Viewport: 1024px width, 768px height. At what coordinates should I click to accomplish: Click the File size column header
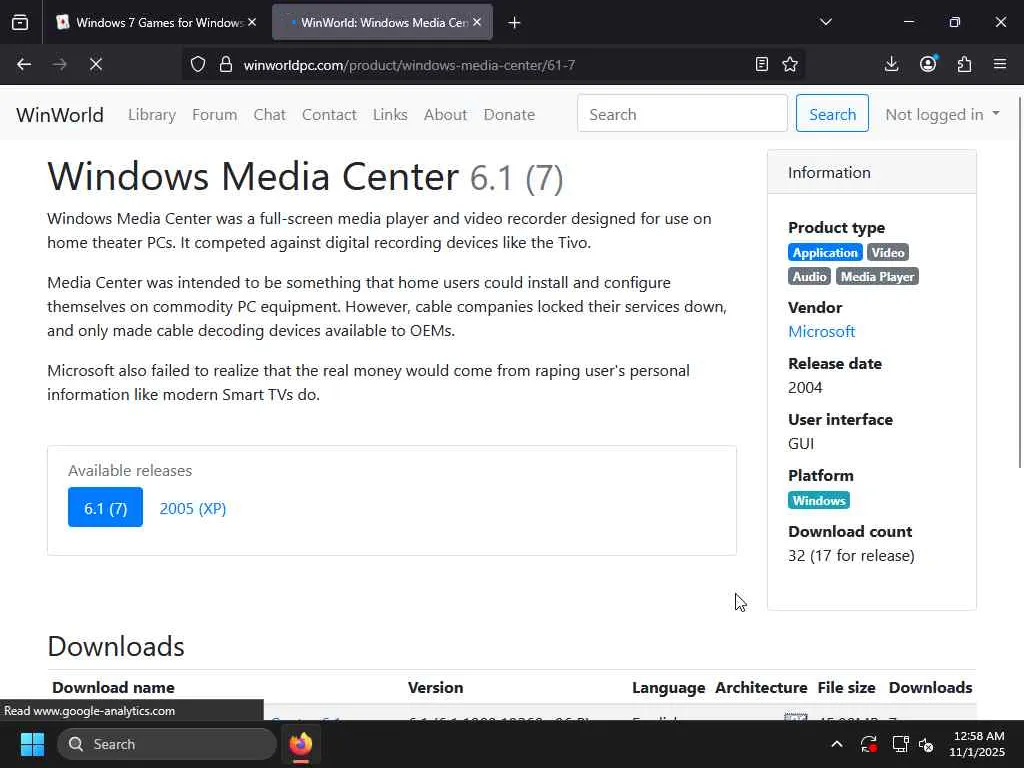846,688
